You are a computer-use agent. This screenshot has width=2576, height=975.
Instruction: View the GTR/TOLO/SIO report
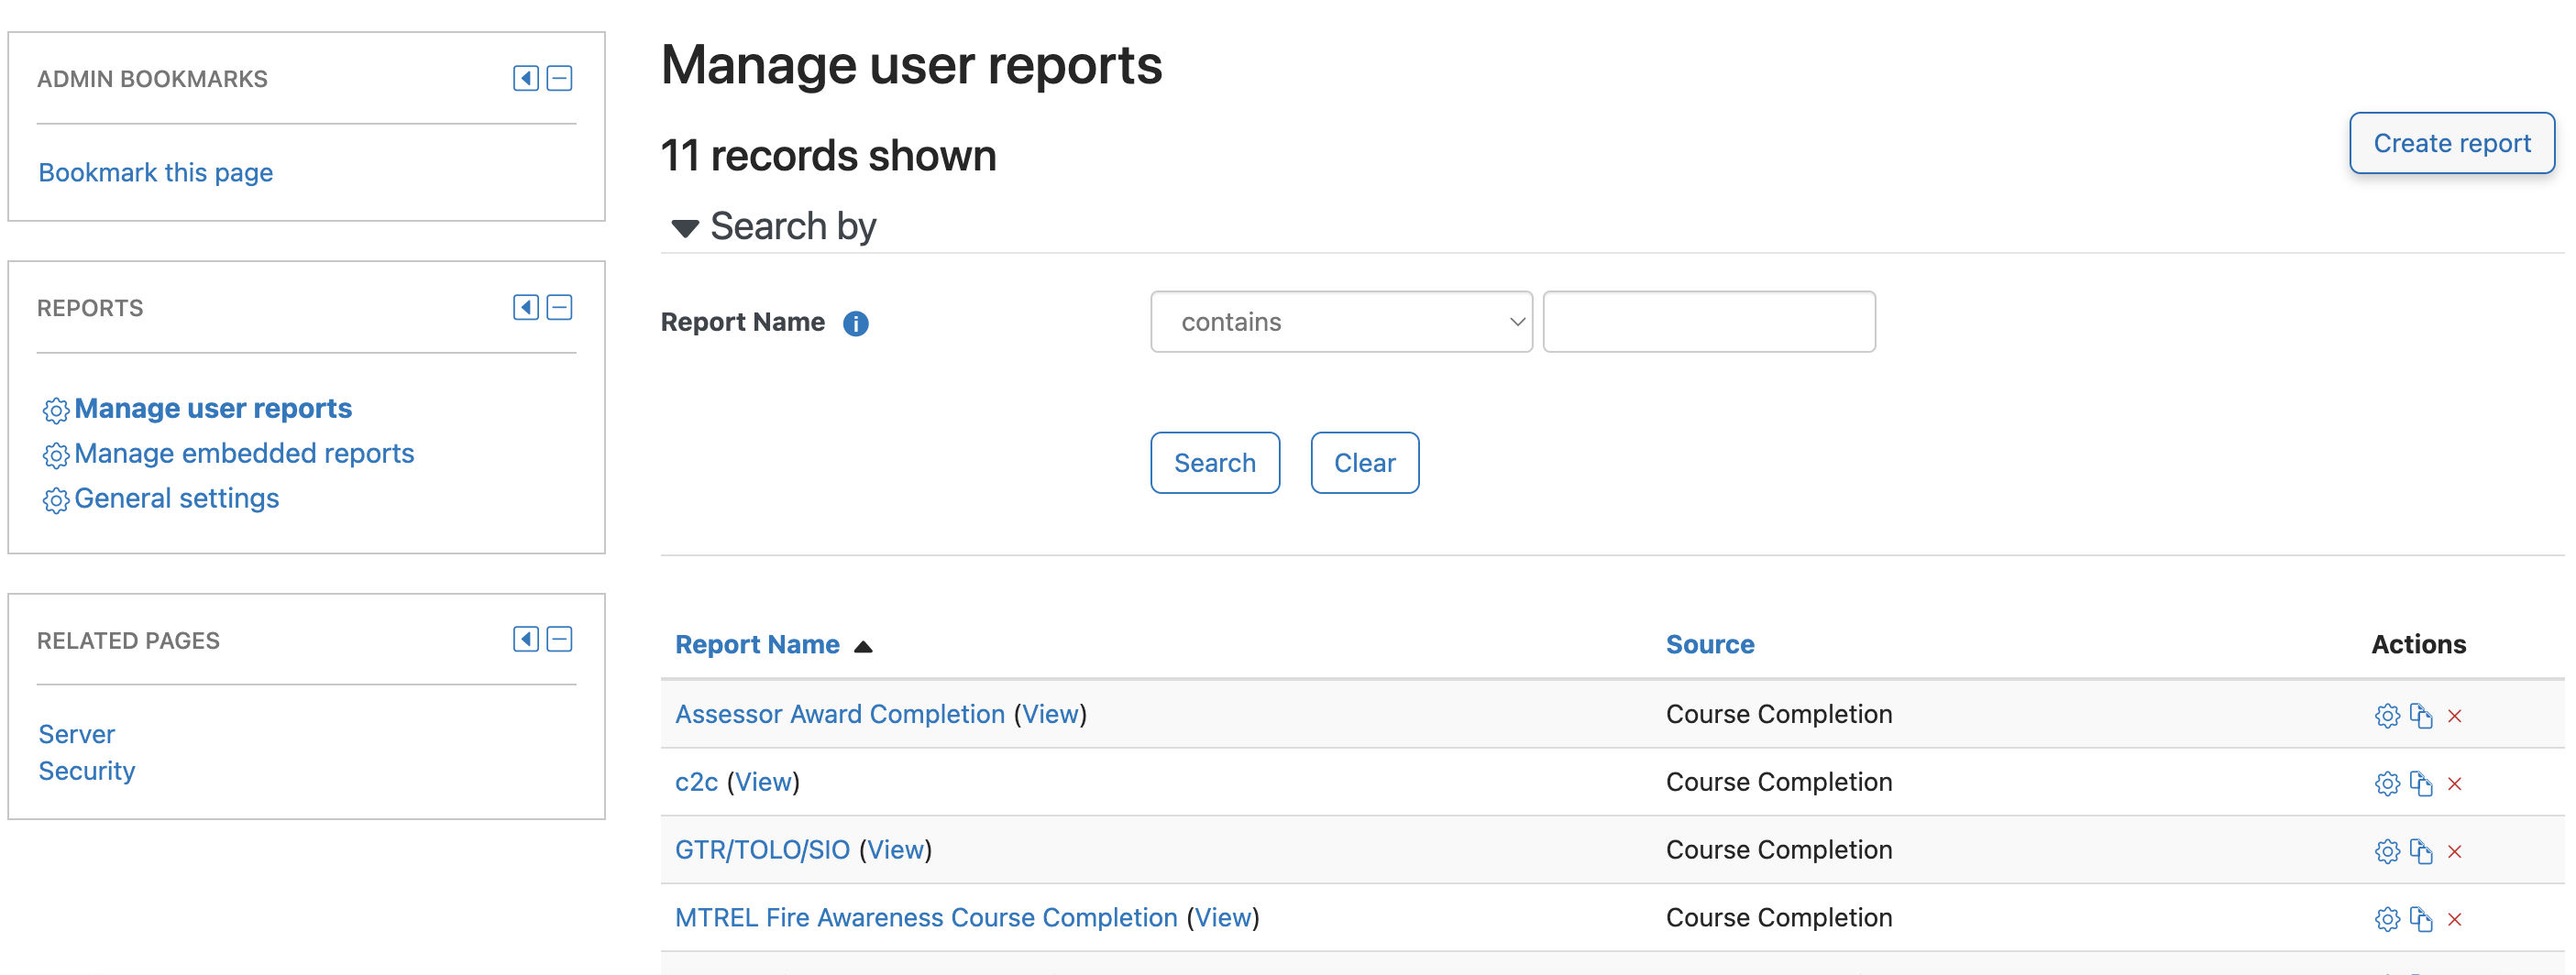(x=895, y=850)
